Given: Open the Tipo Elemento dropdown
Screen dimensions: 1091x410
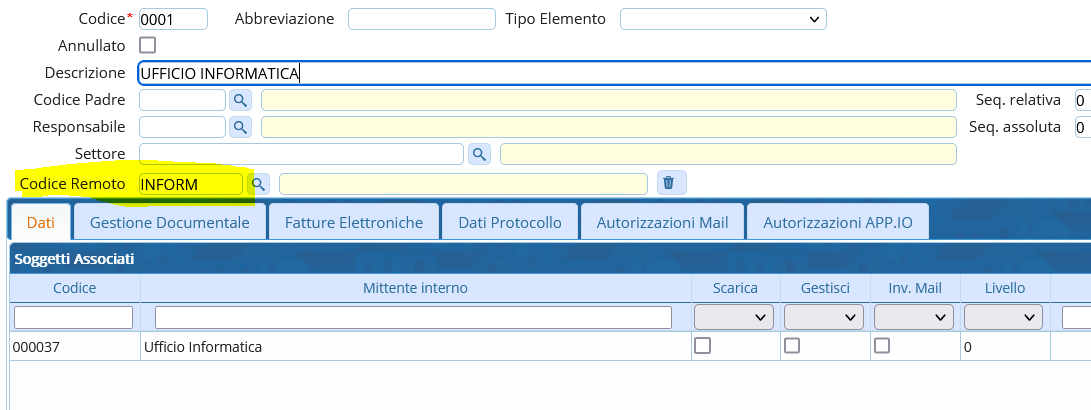Looking at the screenshot, I should [x=723, y=19].
